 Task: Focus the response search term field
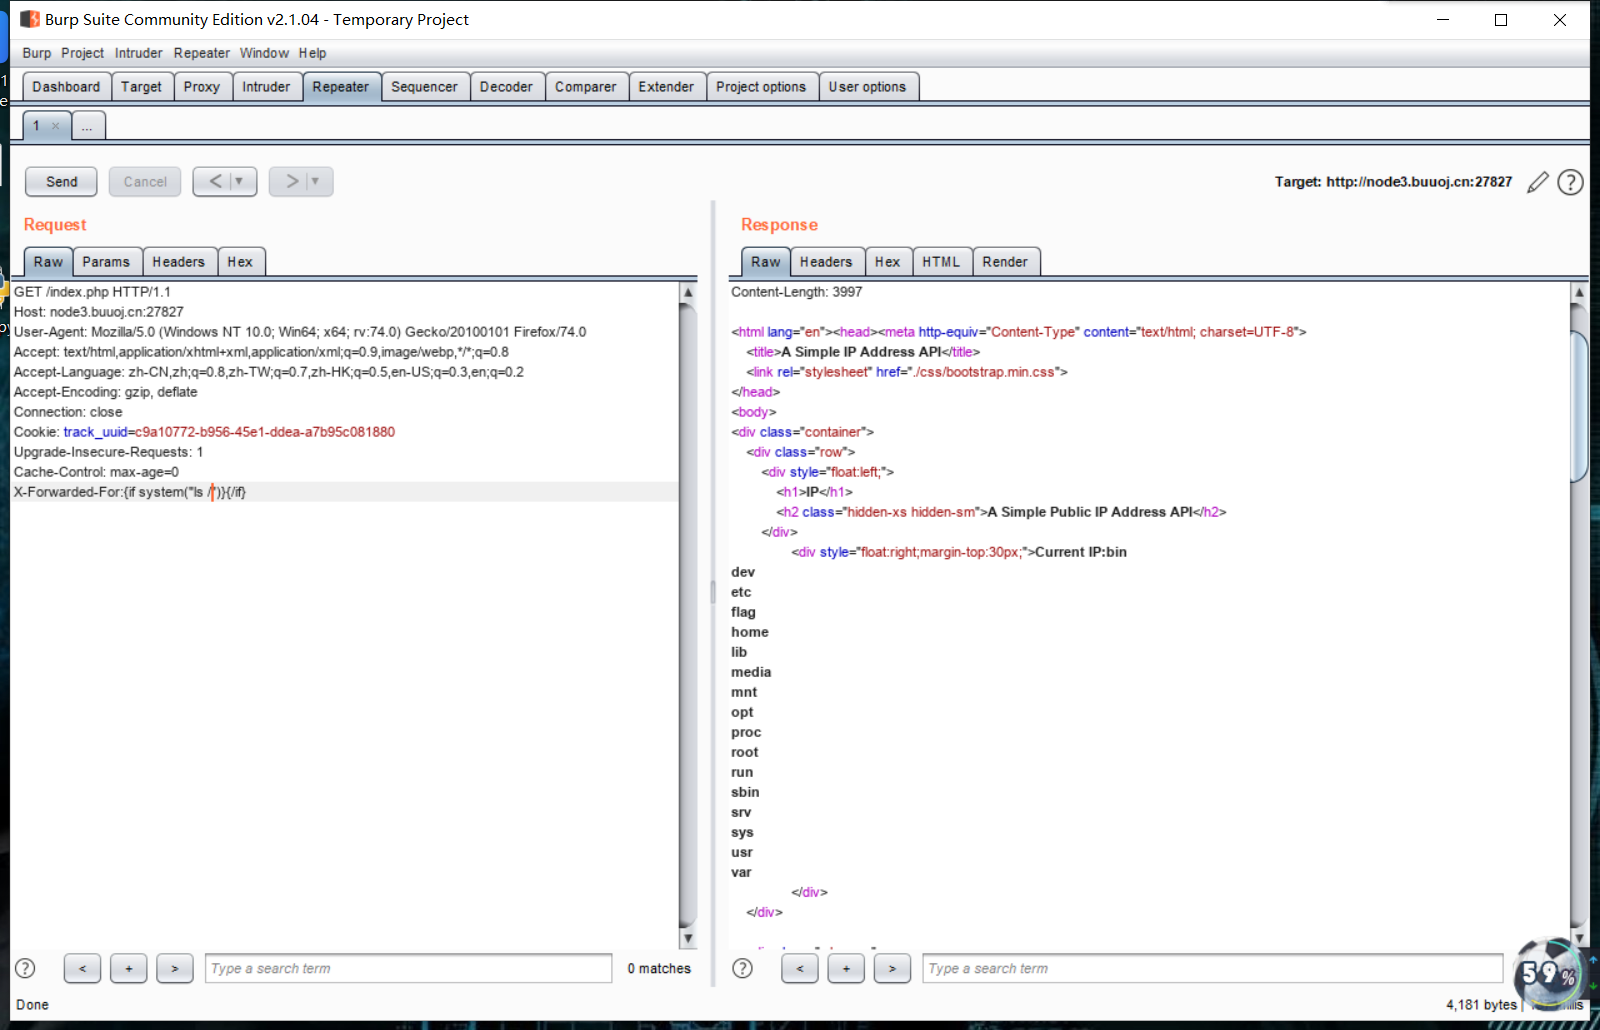point(1213,968)
